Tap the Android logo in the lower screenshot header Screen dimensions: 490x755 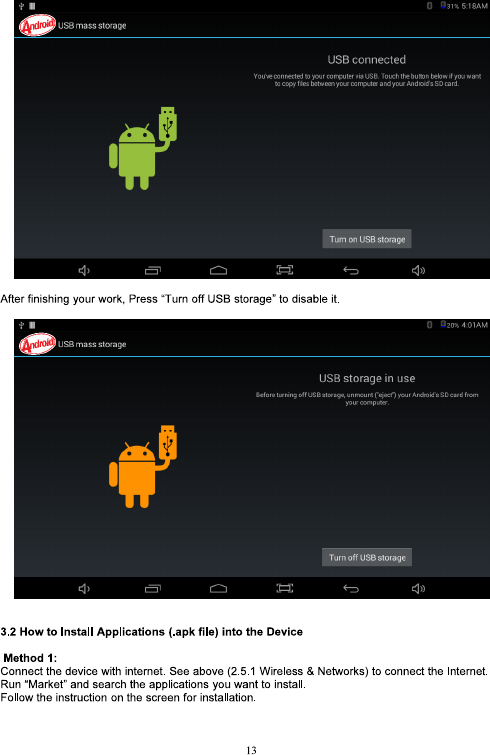coord(37,343)
